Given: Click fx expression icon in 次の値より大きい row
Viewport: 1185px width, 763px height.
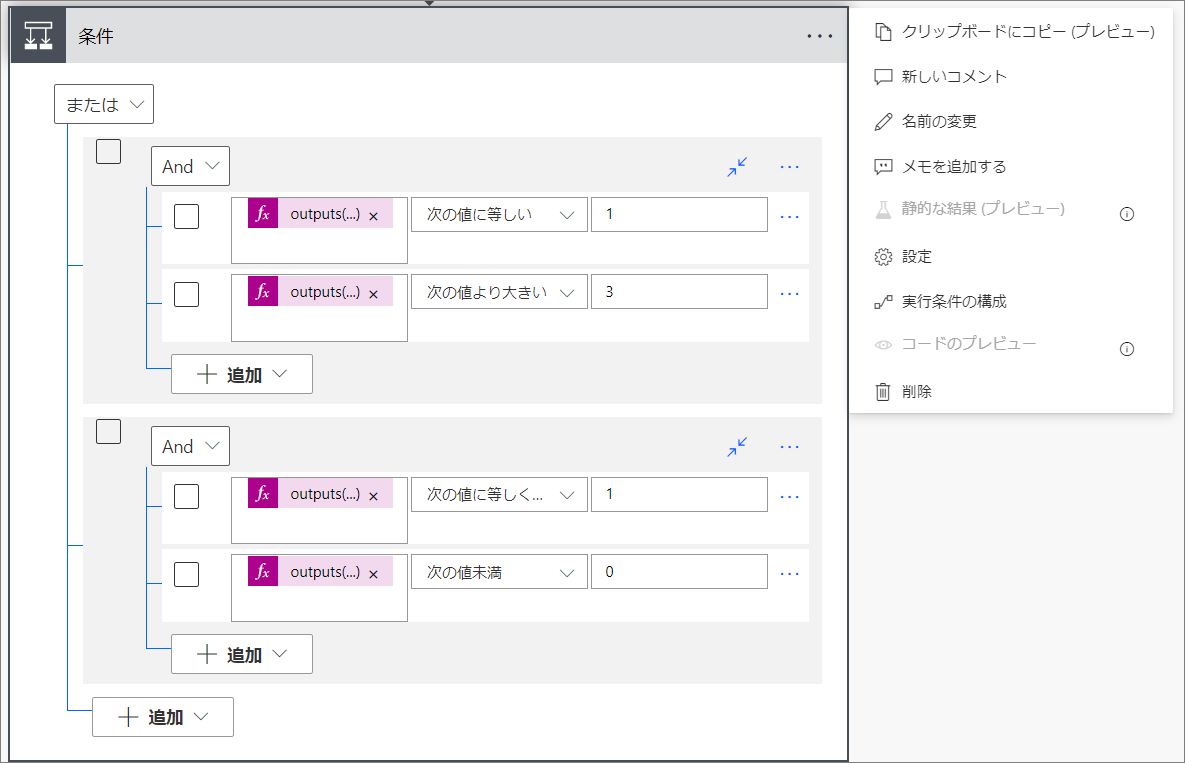Looking at the screenshot, I should pyautogui.click(x=263, y=292).
